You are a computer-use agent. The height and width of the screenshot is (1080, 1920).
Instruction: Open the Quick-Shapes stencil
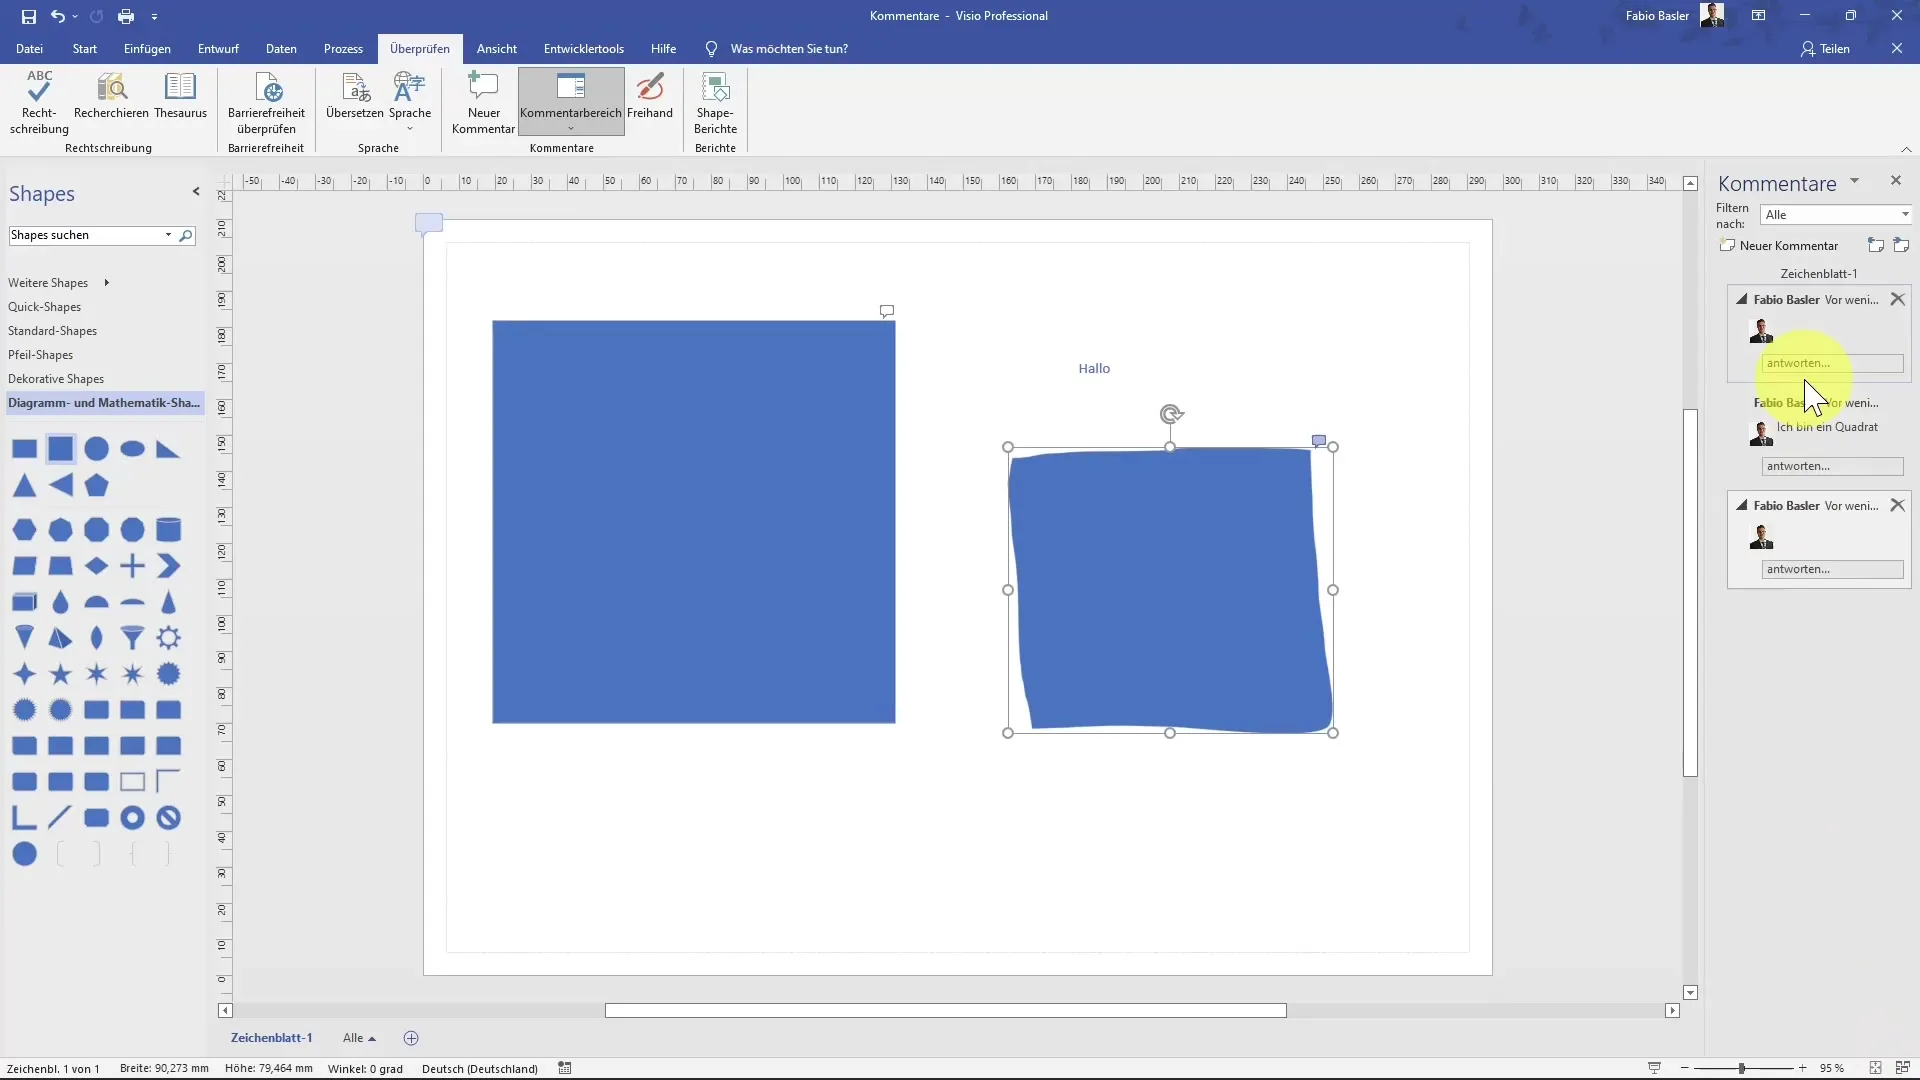[x=44, y=307]
